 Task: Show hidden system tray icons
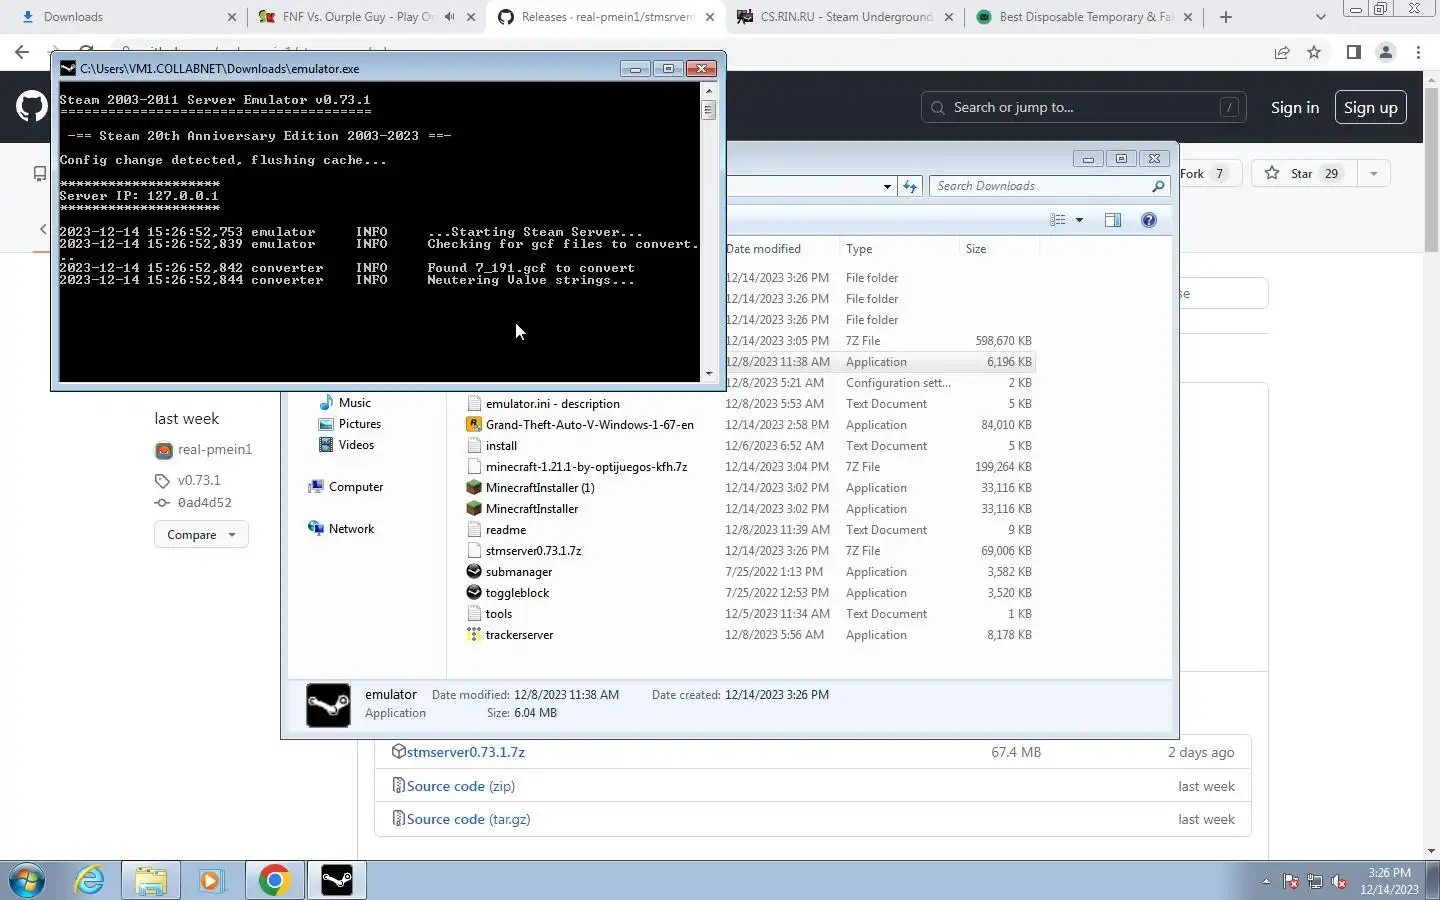[x=1267, y=881]
